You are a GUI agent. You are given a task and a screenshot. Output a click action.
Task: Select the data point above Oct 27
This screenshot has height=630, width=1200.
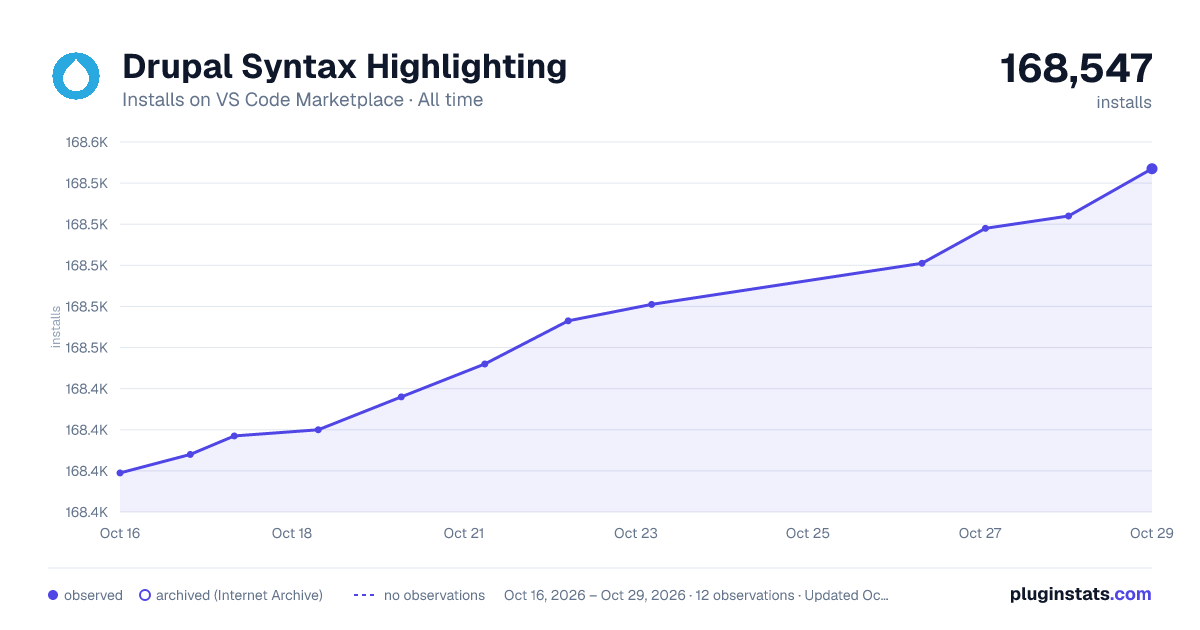(x=985, y=228)
